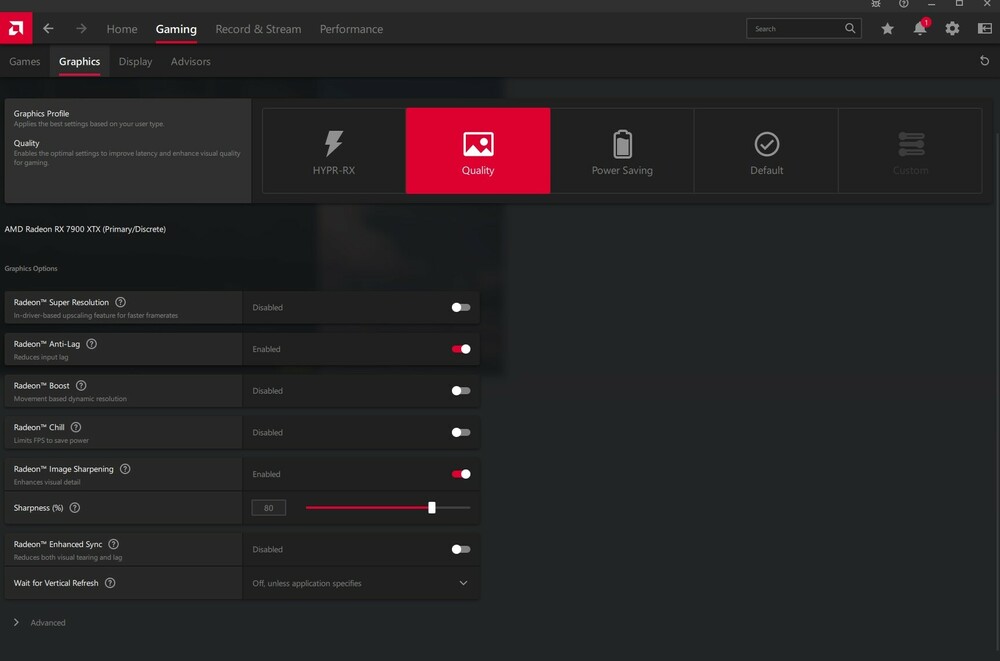Expand the Advanced section
Viewport: 1000px width, 661px height.
(x=40, y=622)
